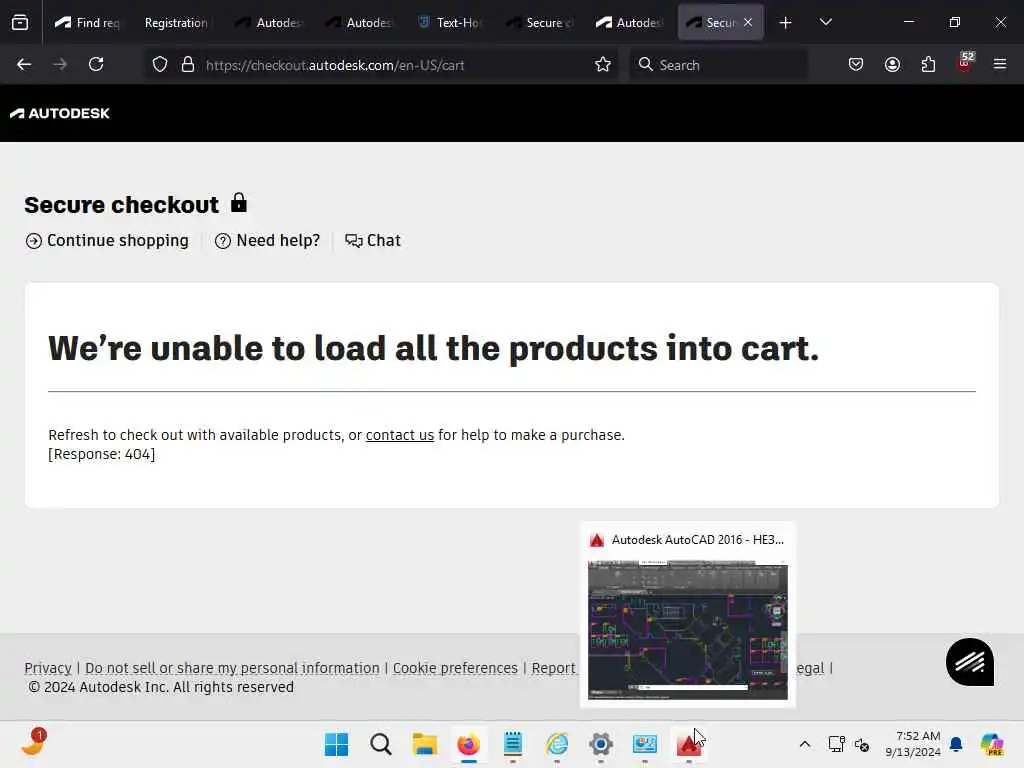Screen dimensions: 1024x768
Task: Switch to the Autodesk tab beside the active tab
Action: [x=630, y=23]
